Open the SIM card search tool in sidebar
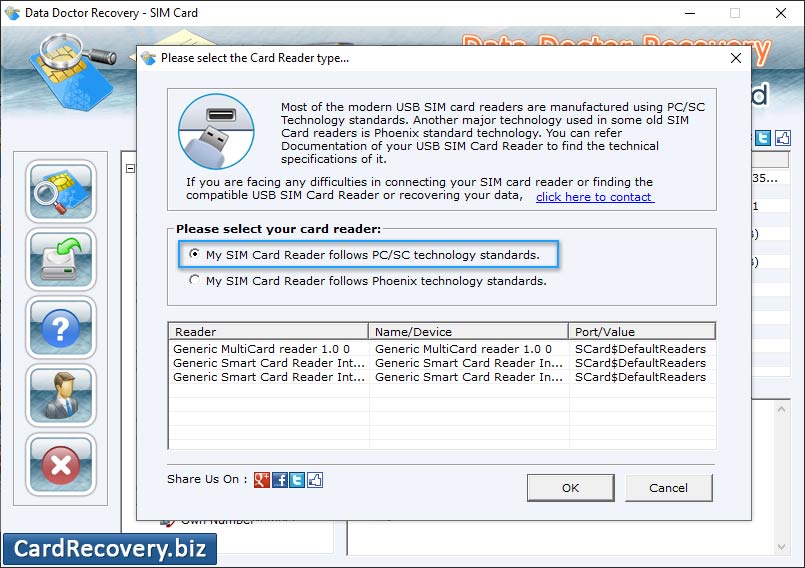The width and height of the screenshot is (805, 568). pos(61,192)
